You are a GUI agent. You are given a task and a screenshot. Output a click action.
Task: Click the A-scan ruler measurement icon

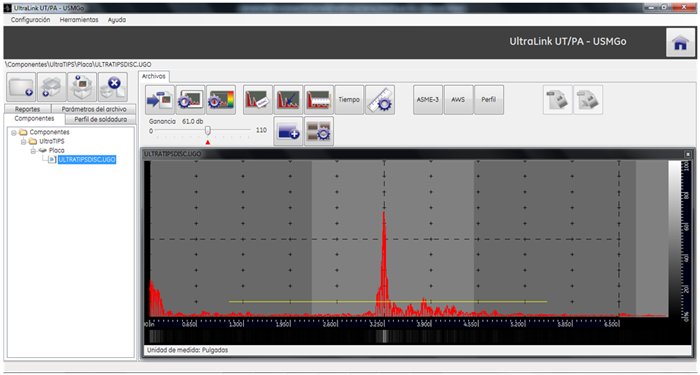(x=319, y=100)
